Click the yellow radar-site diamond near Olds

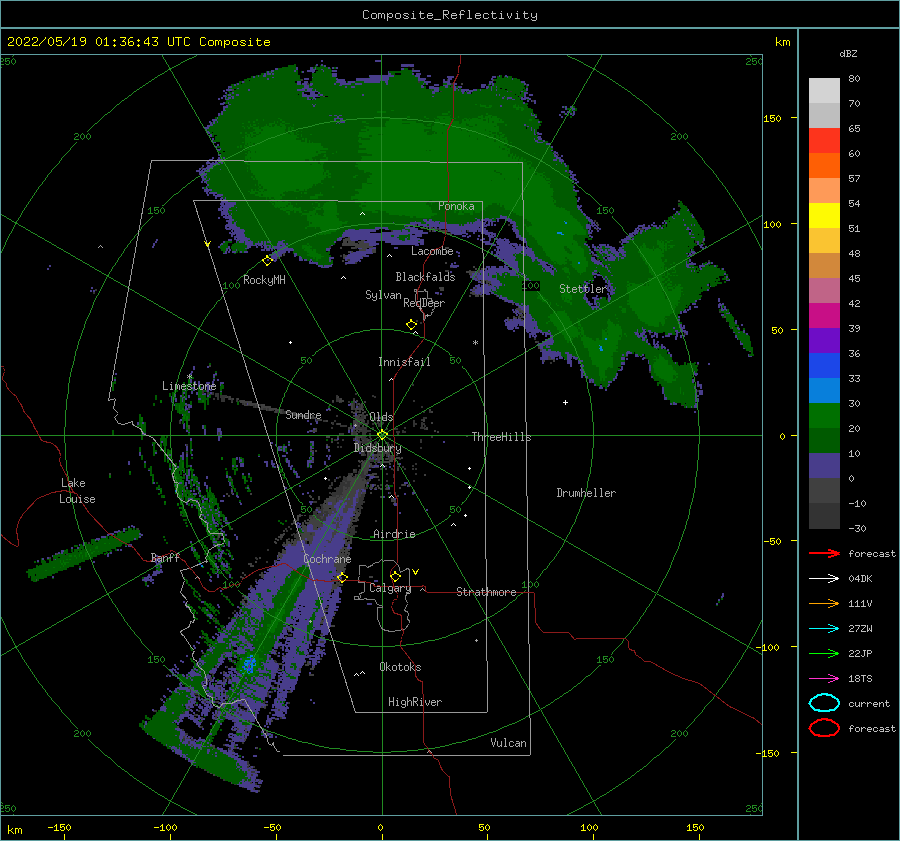point(382,435)
